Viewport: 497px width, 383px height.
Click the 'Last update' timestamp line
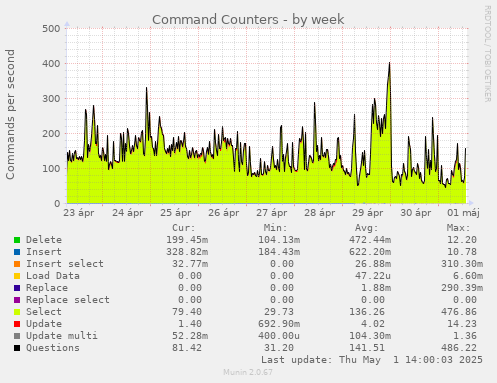click(x=372, y=360)
